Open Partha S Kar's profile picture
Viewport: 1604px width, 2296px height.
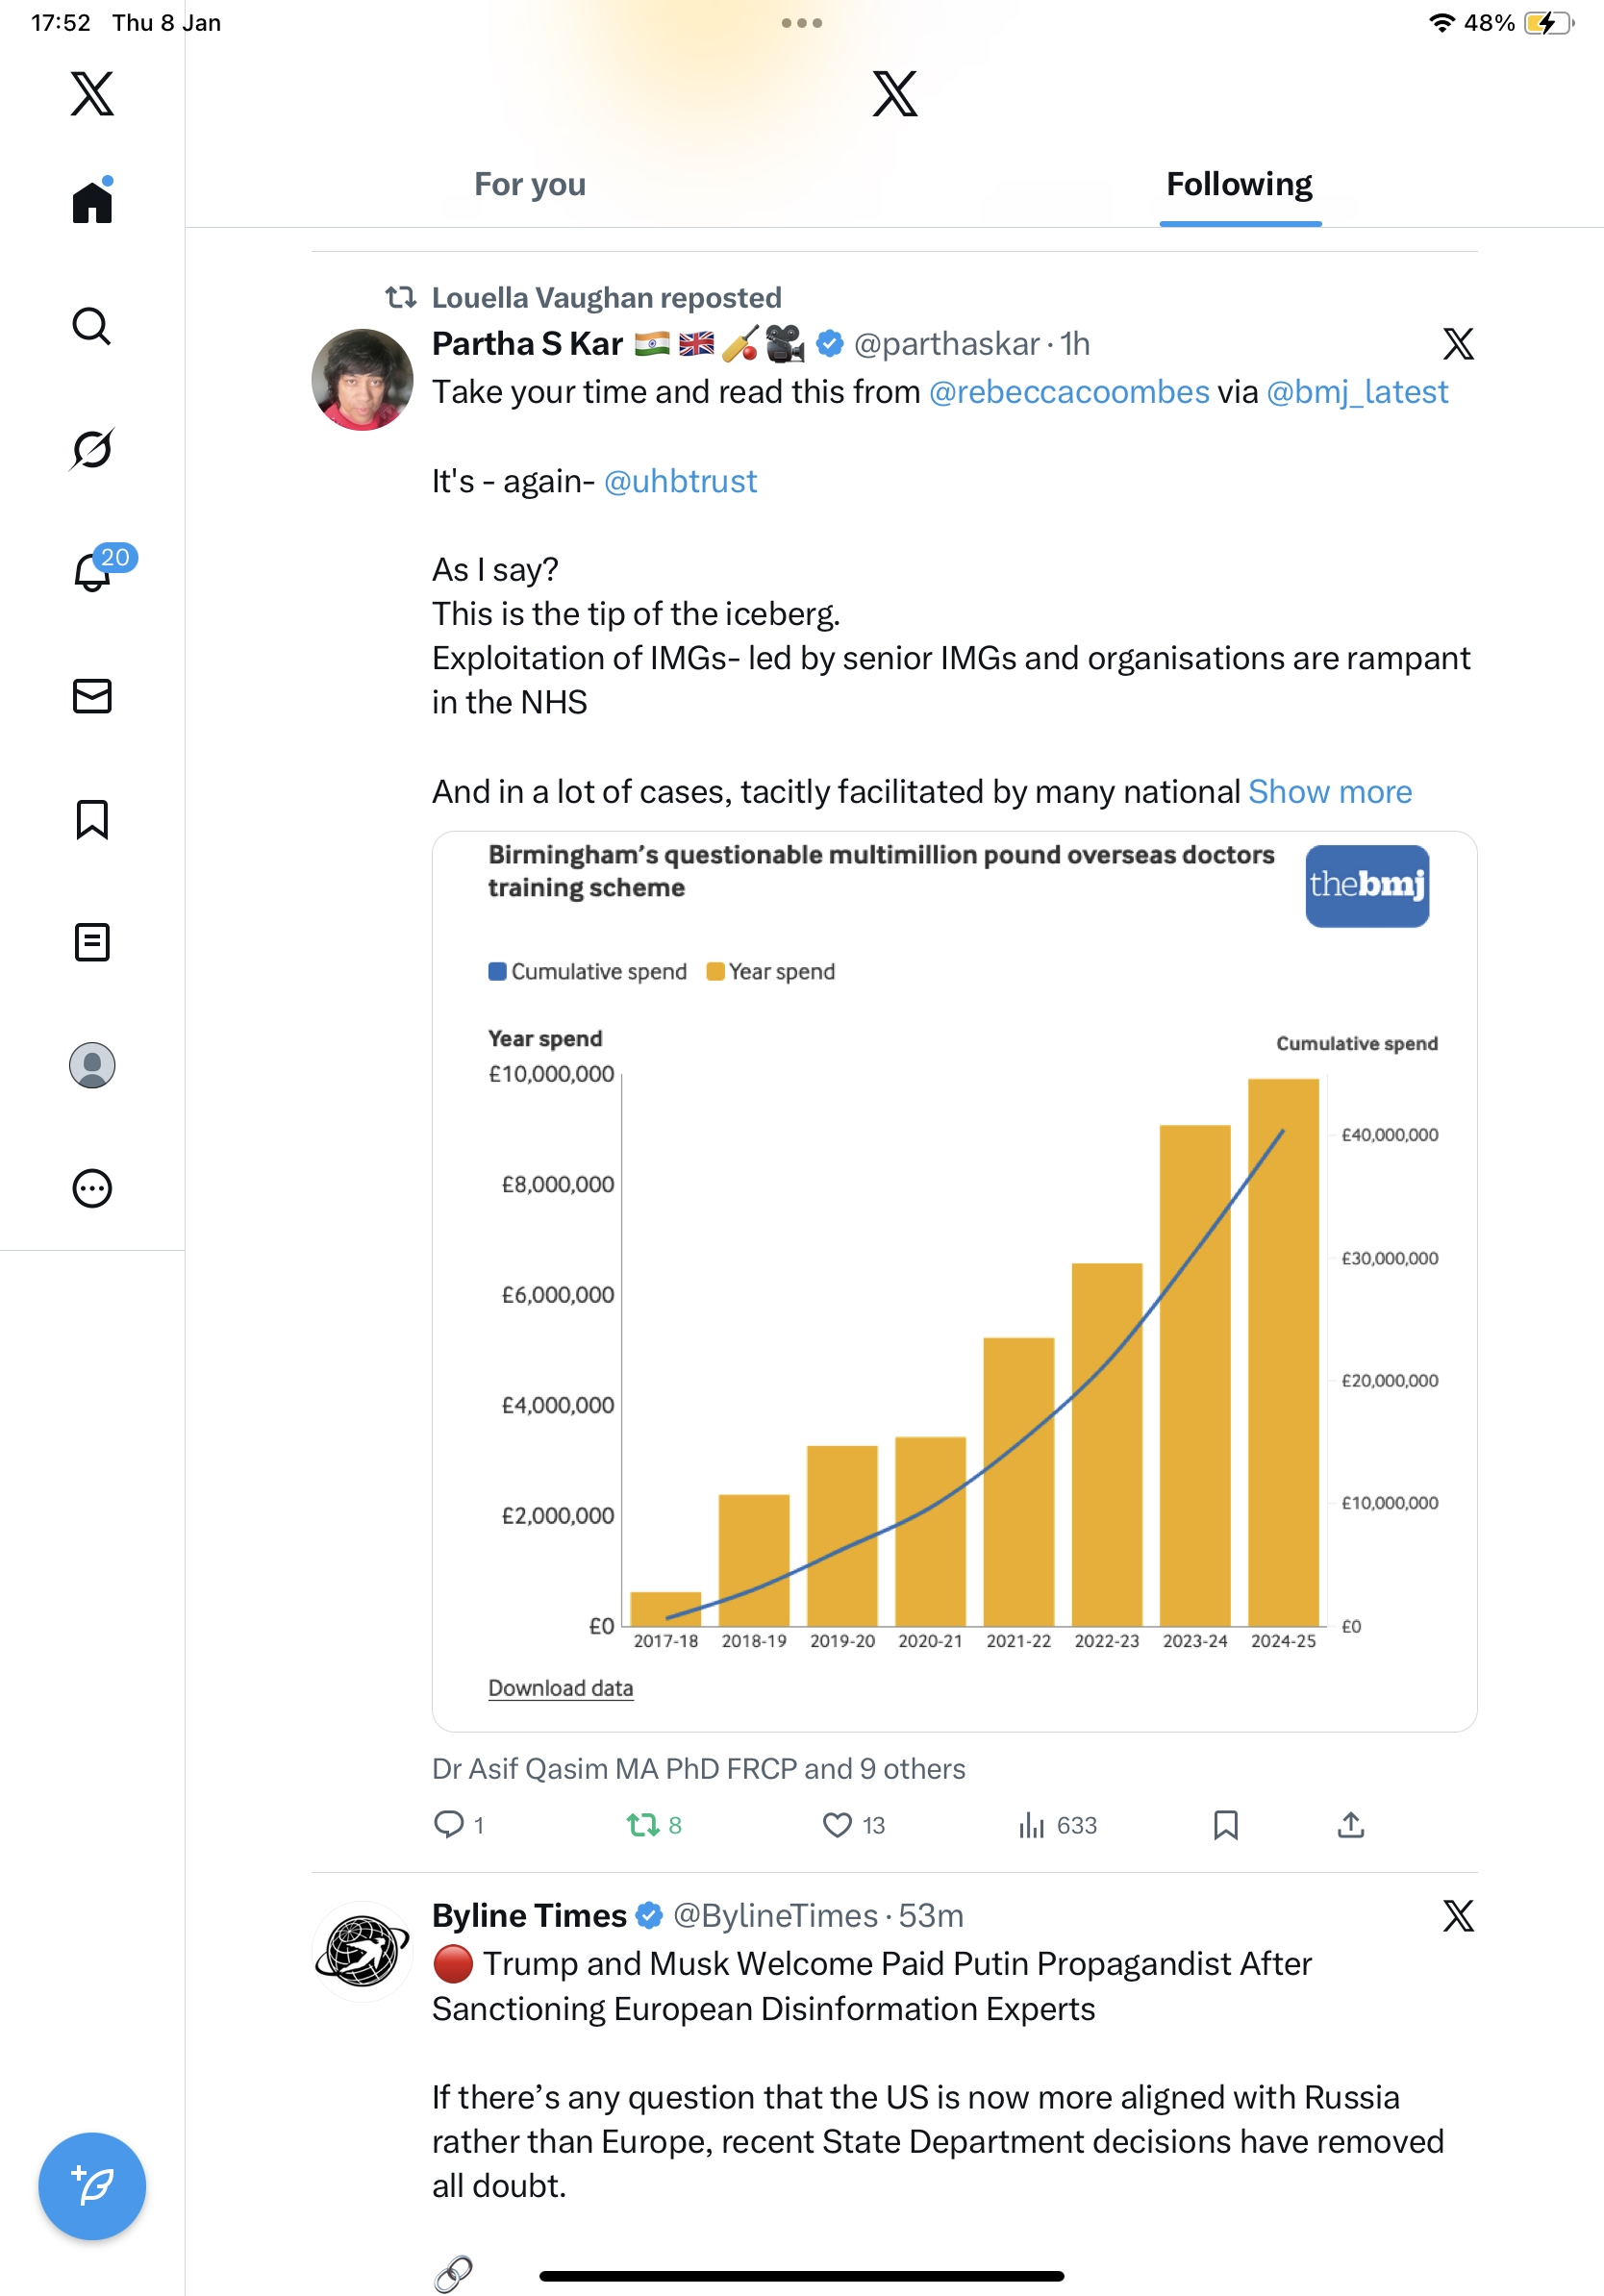tap(362, 380)
